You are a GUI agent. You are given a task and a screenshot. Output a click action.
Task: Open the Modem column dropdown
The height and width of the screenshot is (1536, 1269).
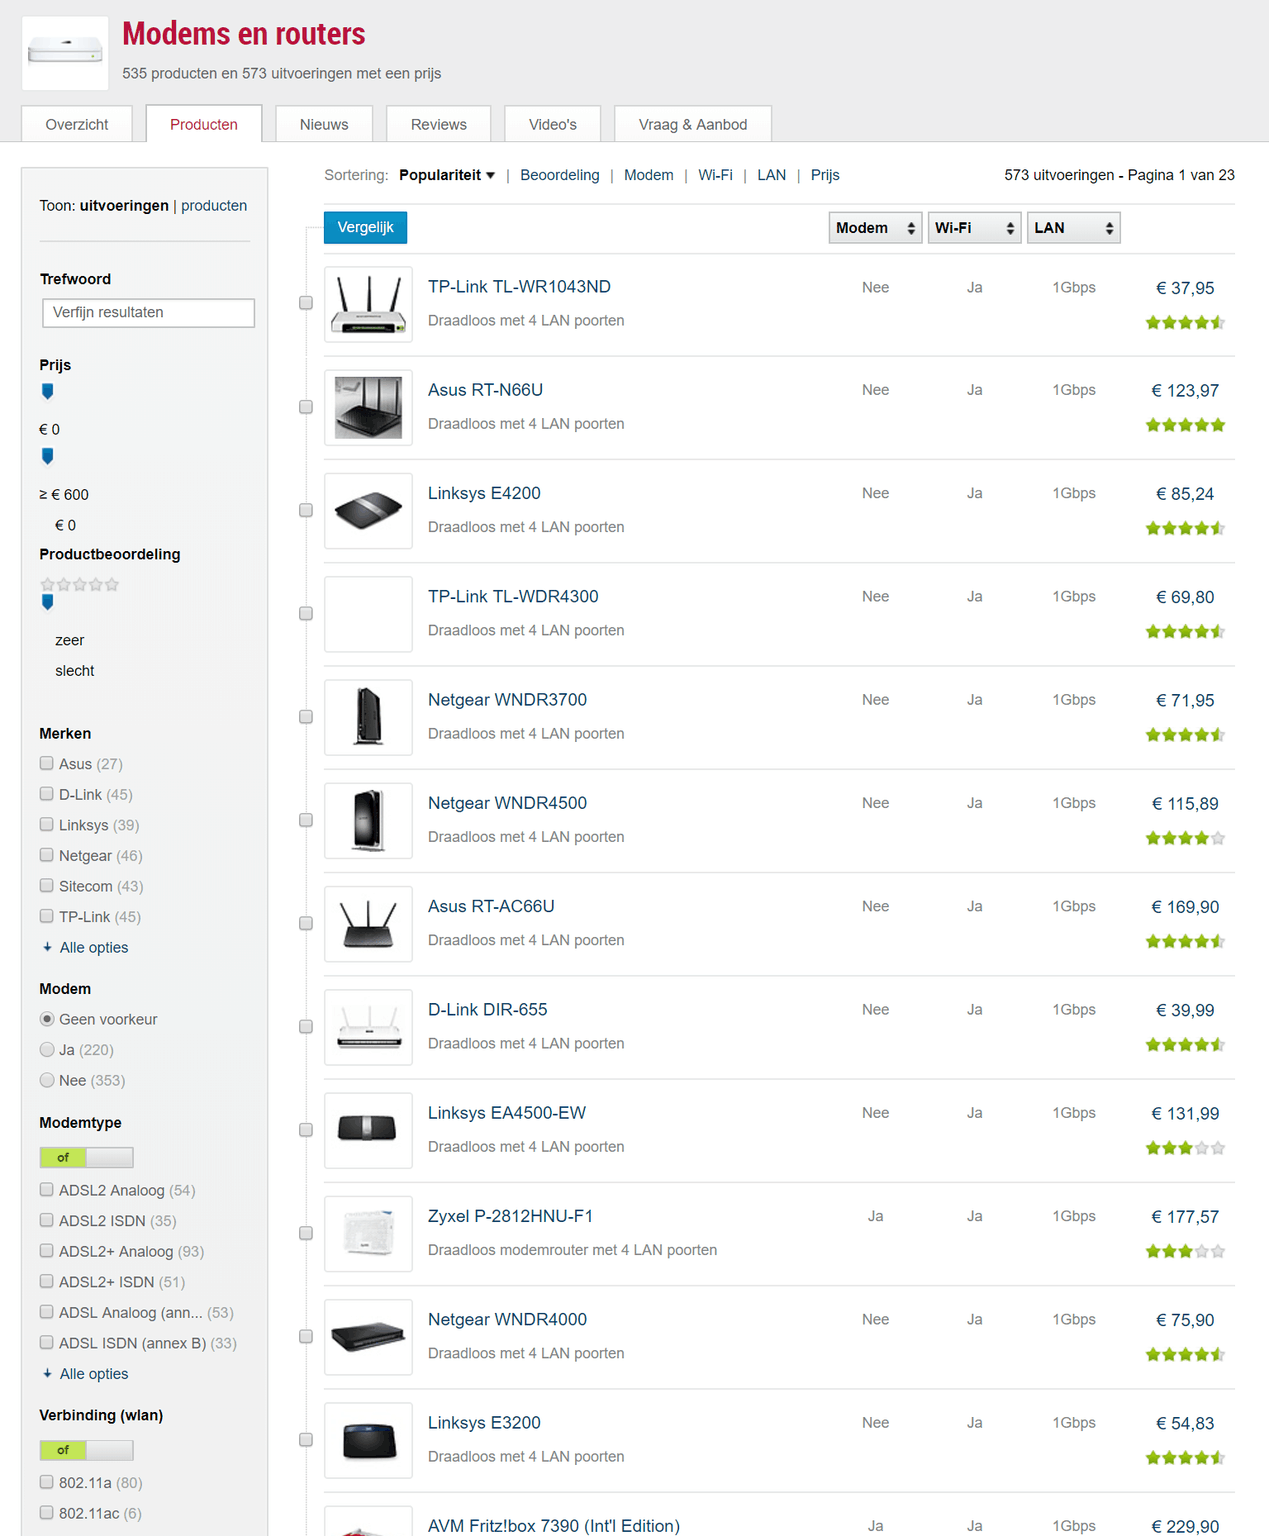[875, 228]
